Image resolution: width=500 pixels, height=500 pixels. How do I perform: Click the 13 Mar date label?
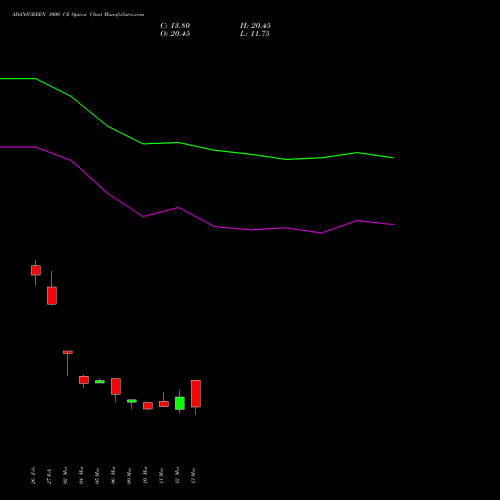pyautogui.click(x=193, y=475)
